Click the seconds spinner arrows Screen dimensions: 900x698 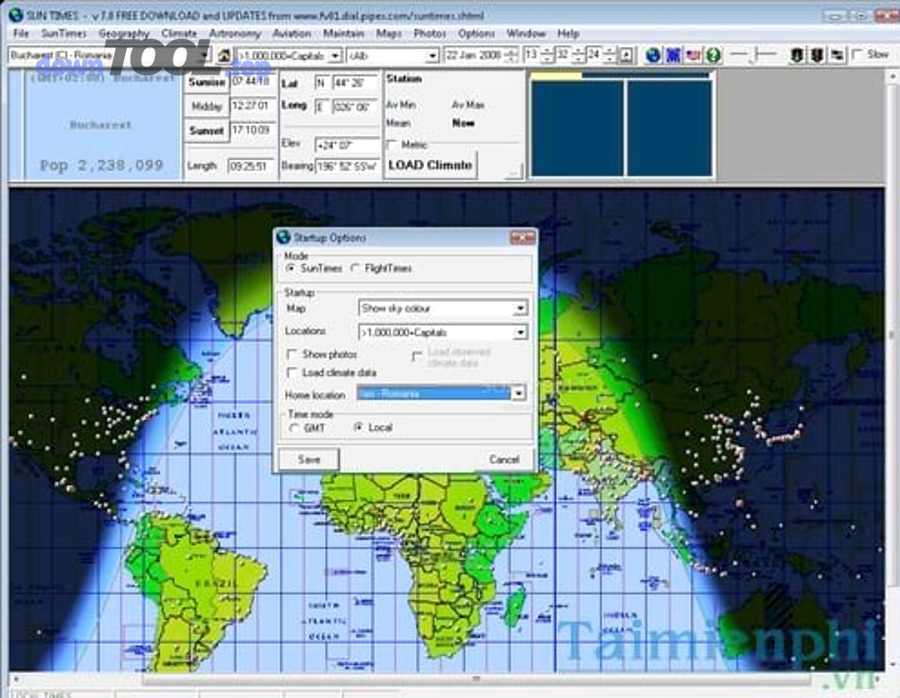coord(609,56)
